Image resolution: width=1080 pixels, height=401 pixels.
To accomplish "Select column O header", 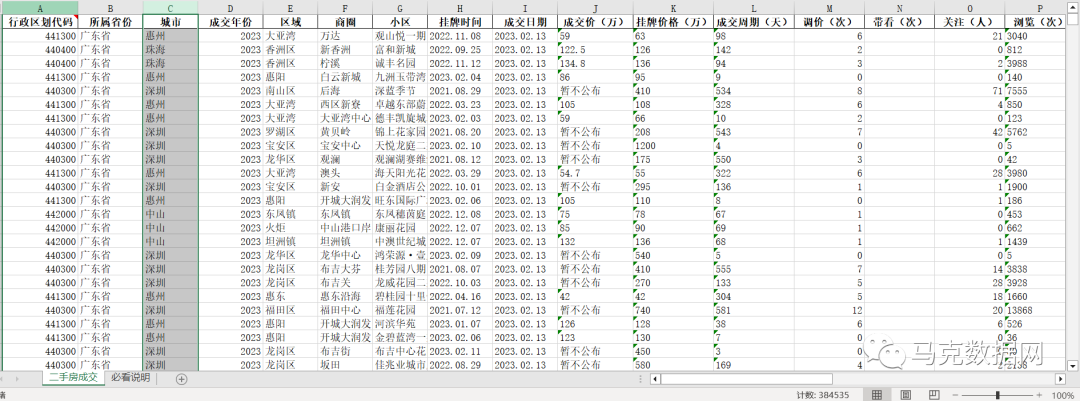I will point(970,8).
